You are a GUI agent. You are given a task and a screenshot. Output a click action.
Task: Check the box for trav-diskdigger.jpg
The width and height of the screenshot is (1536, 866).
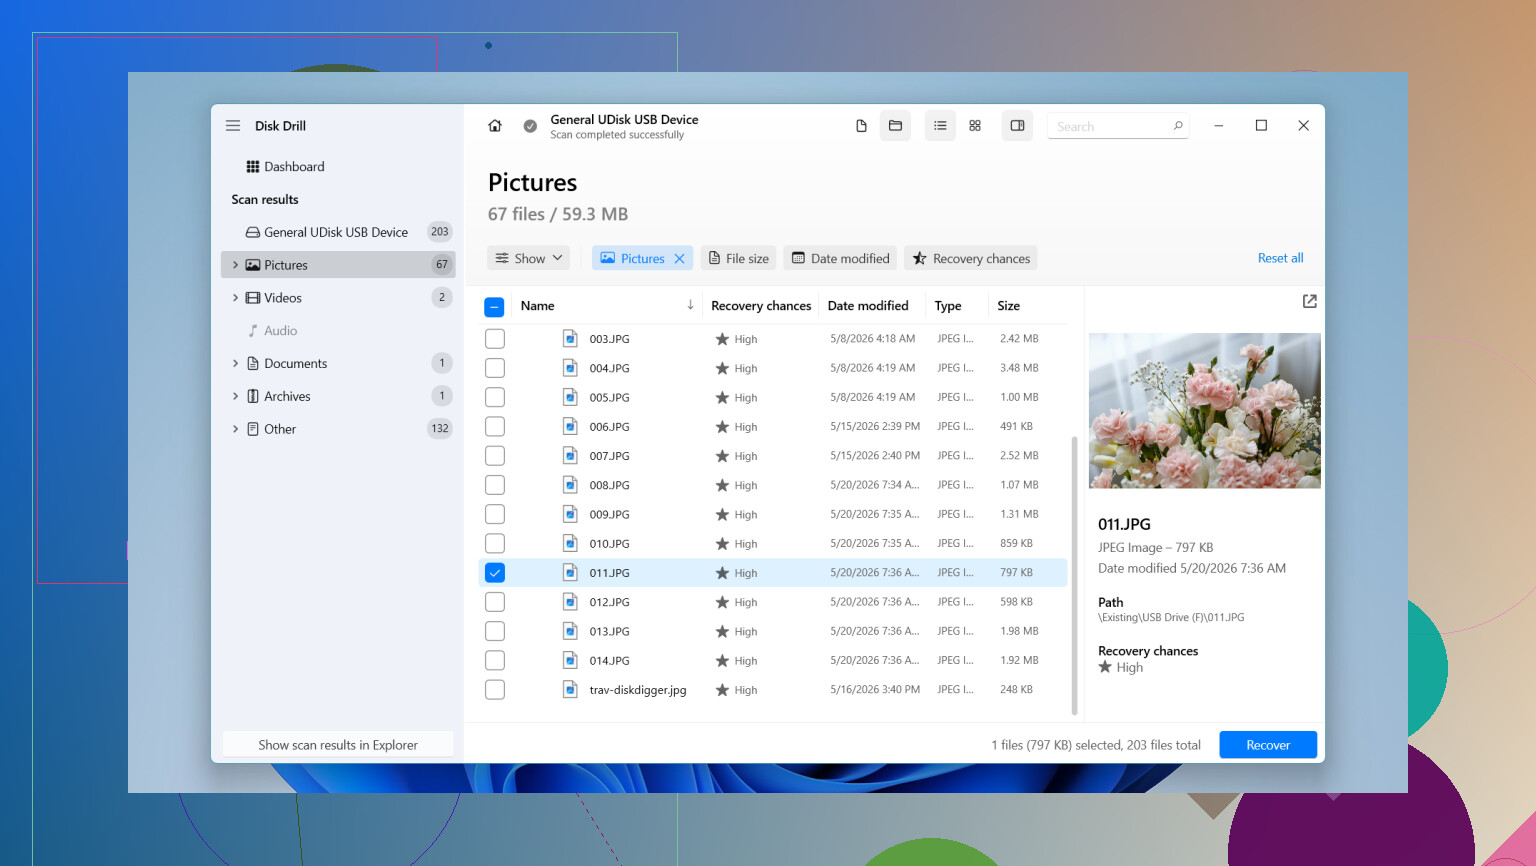[495, 690]
